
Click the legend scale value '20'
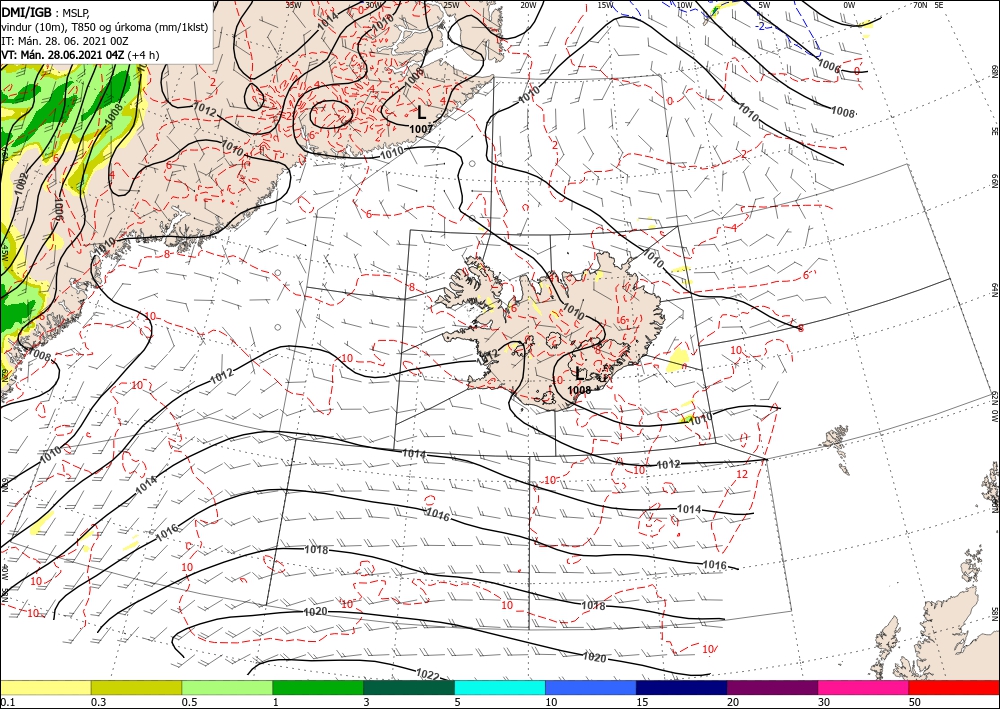point(733,702)
